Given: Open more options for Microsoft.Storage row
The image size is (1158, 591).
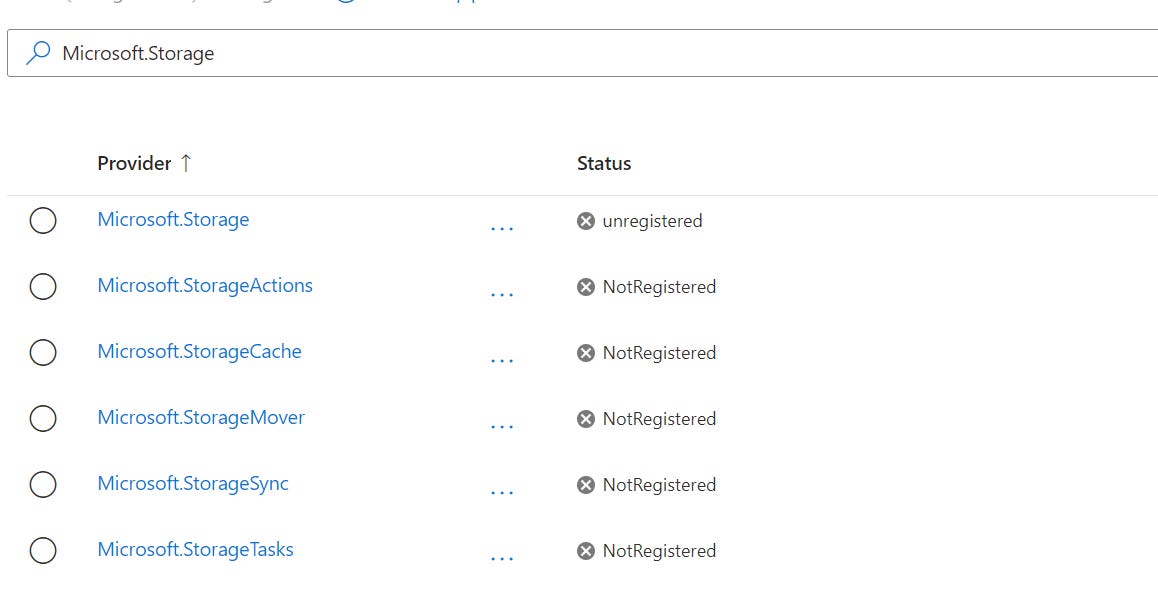Looking at the screenshot, I should 502,229.
